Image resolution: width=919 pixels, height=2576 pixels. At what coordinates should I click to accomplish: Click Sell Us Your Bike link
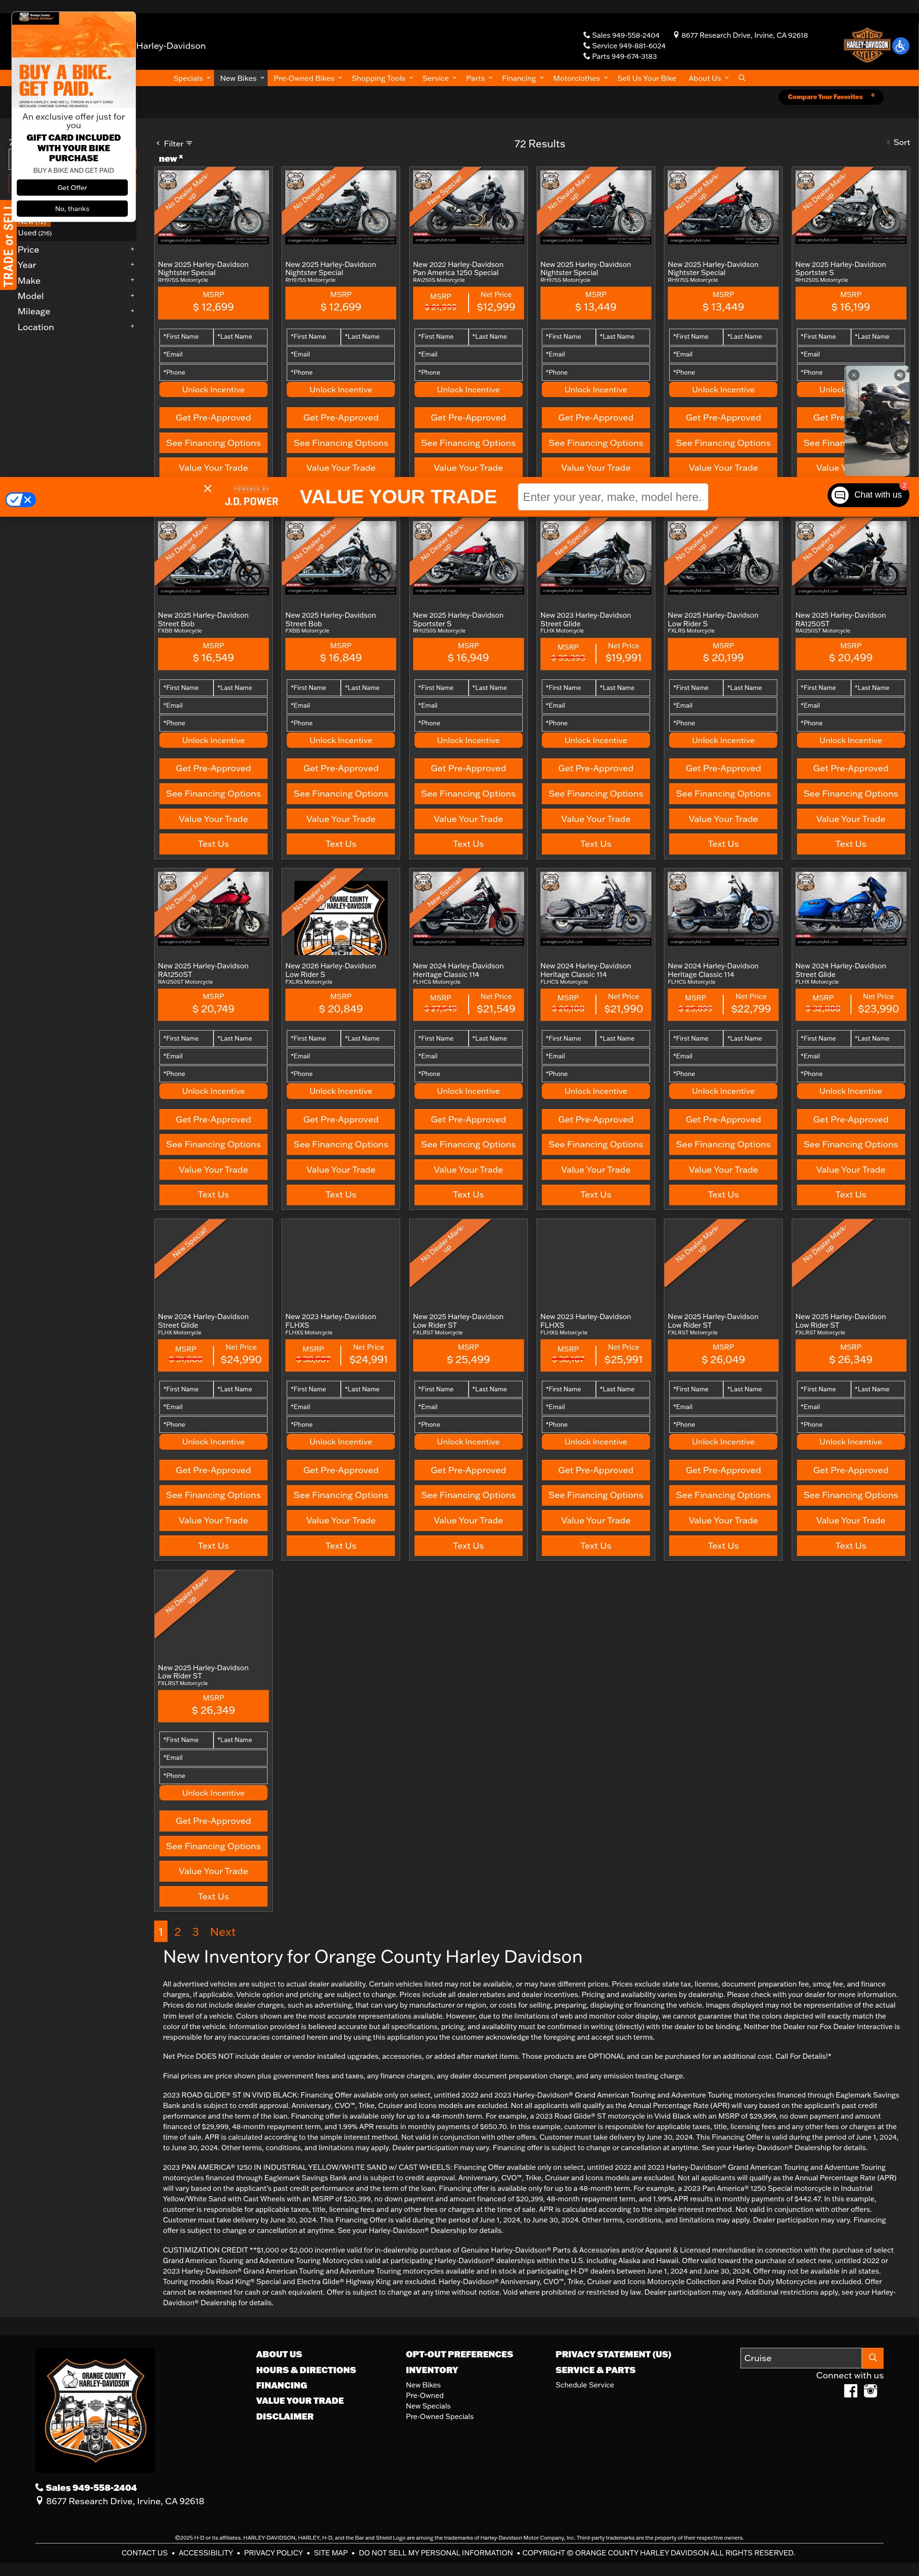point(646,78)
